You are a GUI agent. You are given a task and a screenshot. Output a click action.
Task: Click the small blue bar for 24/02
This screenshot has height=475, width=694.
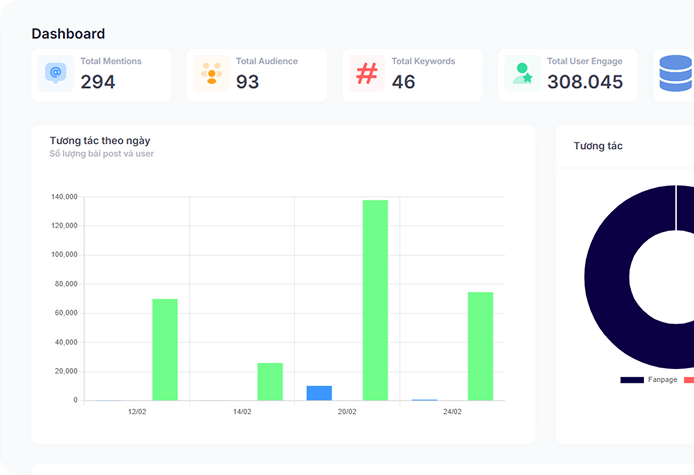click(x=424, y=400)
